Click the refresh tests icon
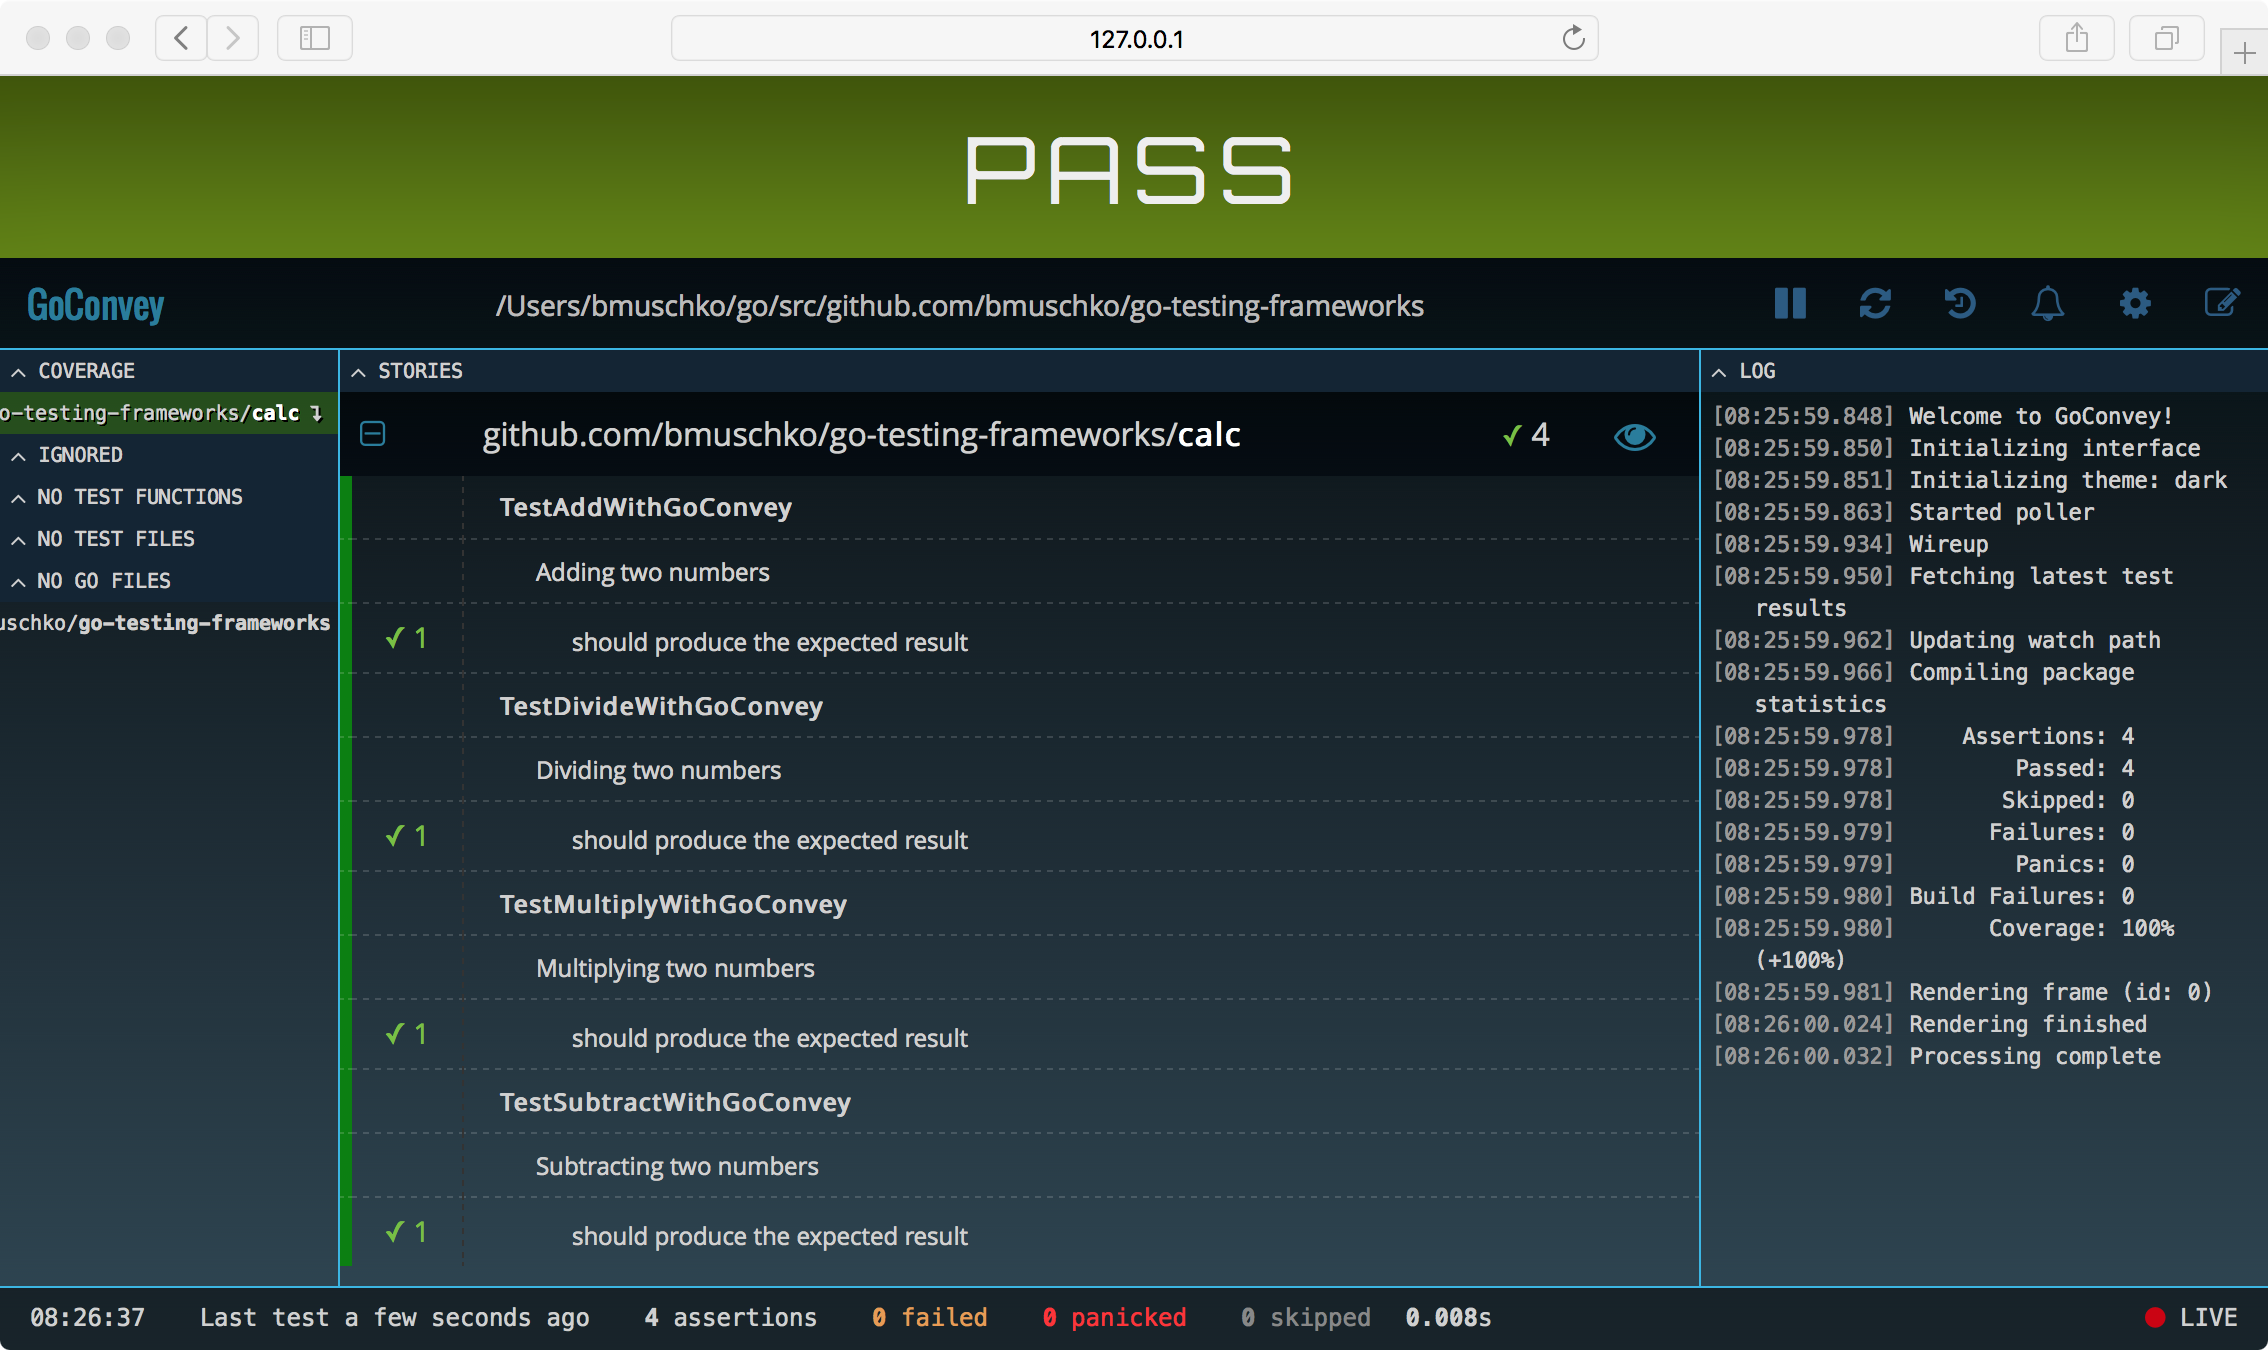 [x=1875, y=304]
